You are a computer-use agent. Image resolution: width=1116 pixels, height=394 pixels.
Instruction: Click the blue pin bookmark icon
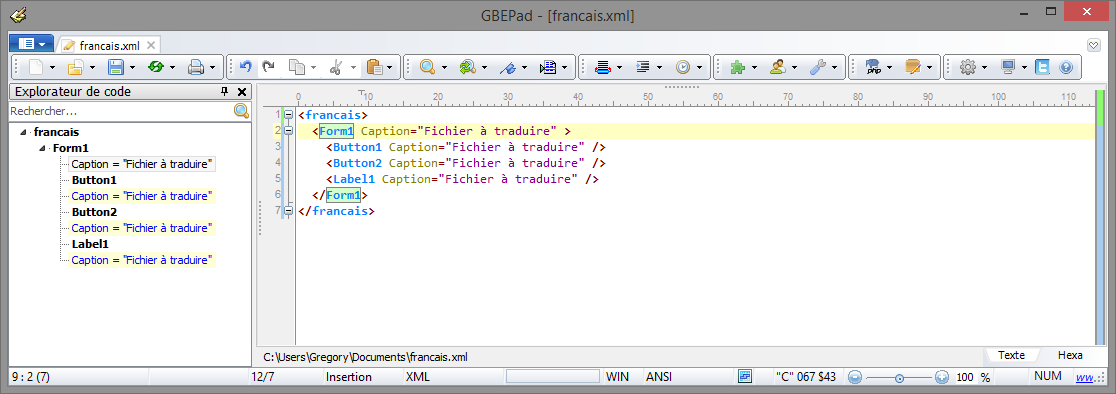pos(507,68)
